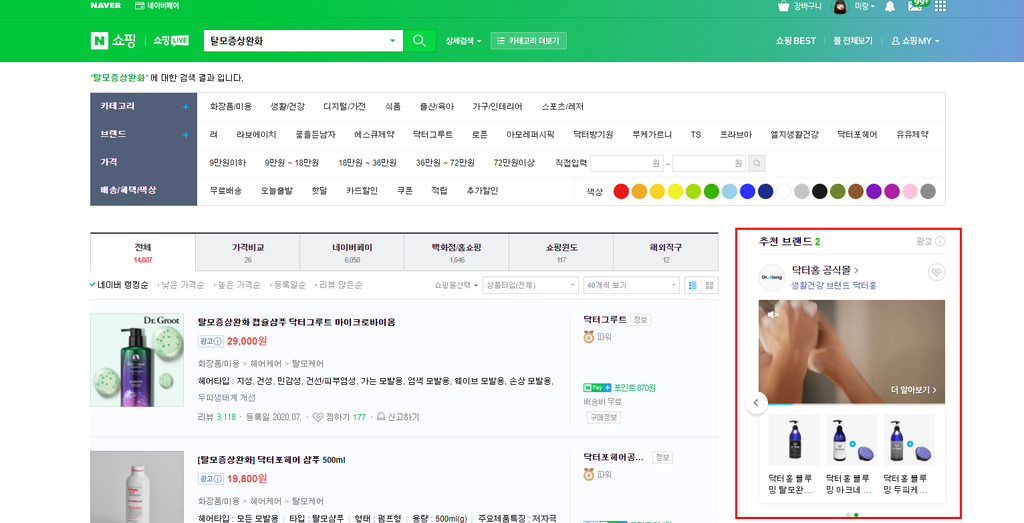
Task: Select the black color swatch
Action: coord(819,191)
